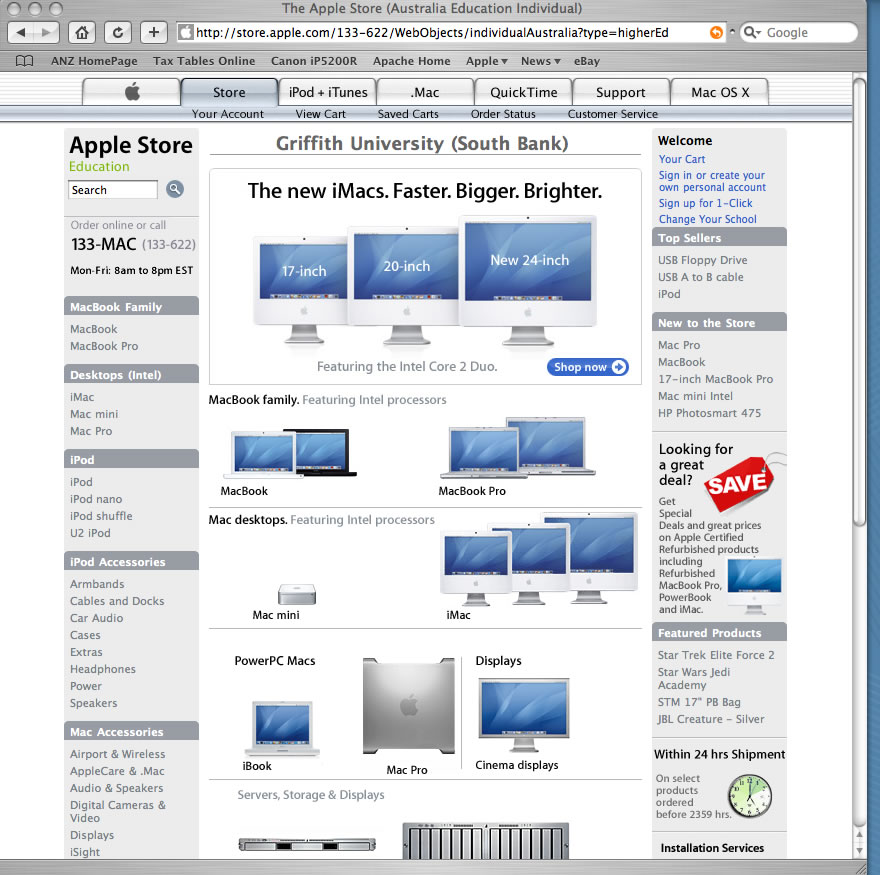This screenshot has width=880, height=875.
Task: Add a bookmark with the plus button
Action: [154, 33]
